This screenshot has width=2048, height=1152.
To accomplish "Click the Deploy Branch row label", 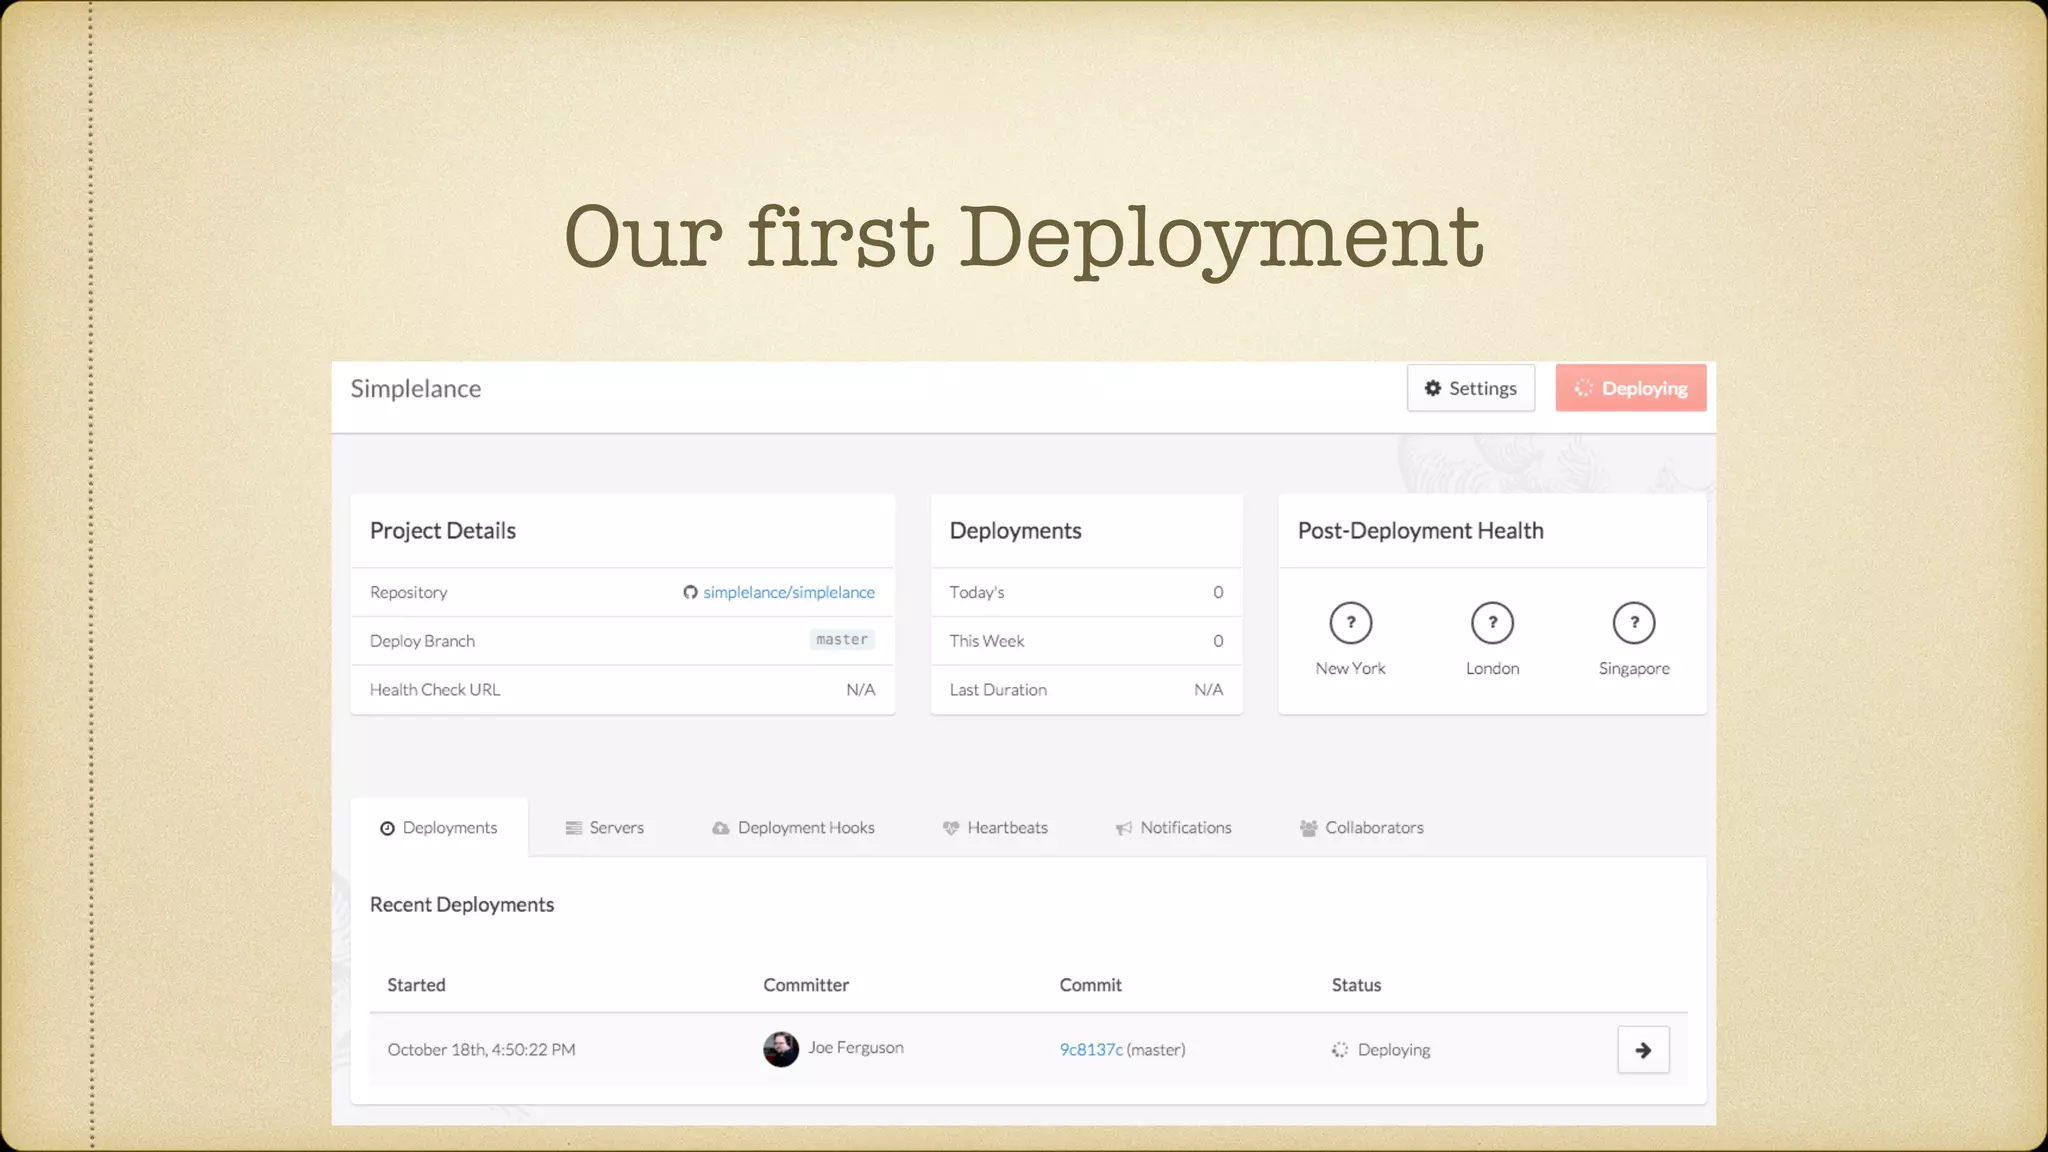I will (422, 641).
